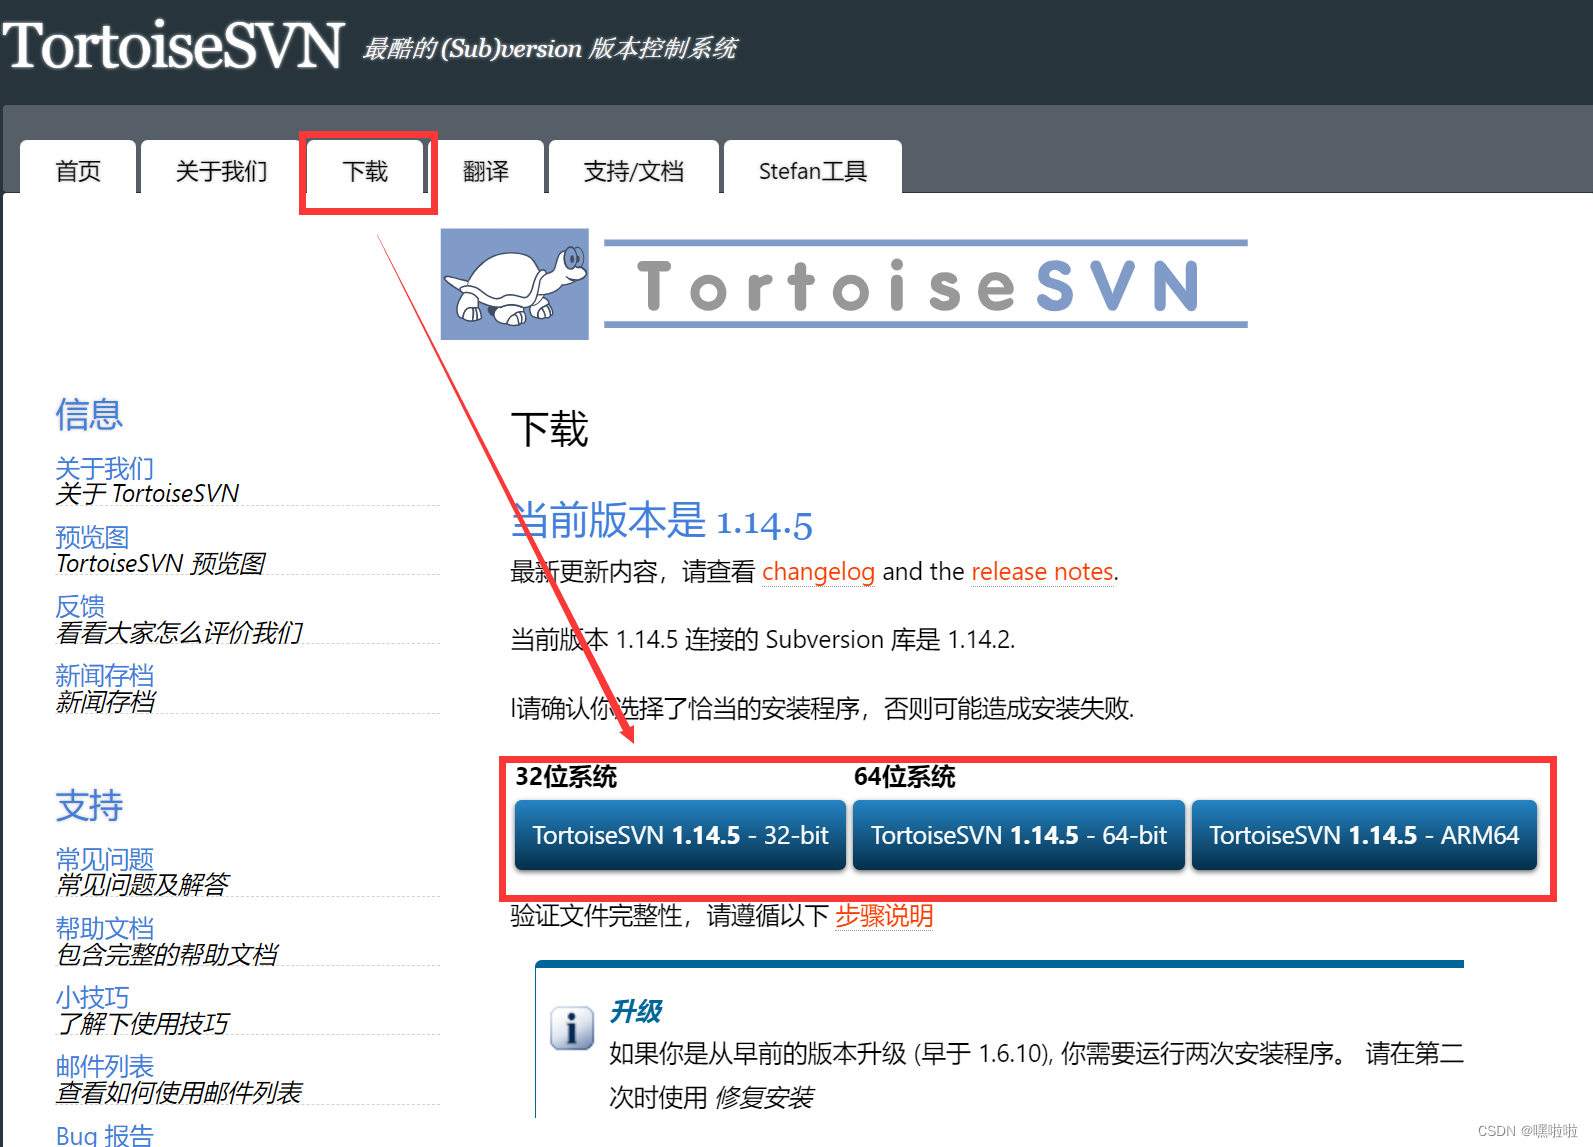
Task: Open the 反馈 sidebar link
Action: [x=80, y=606]
